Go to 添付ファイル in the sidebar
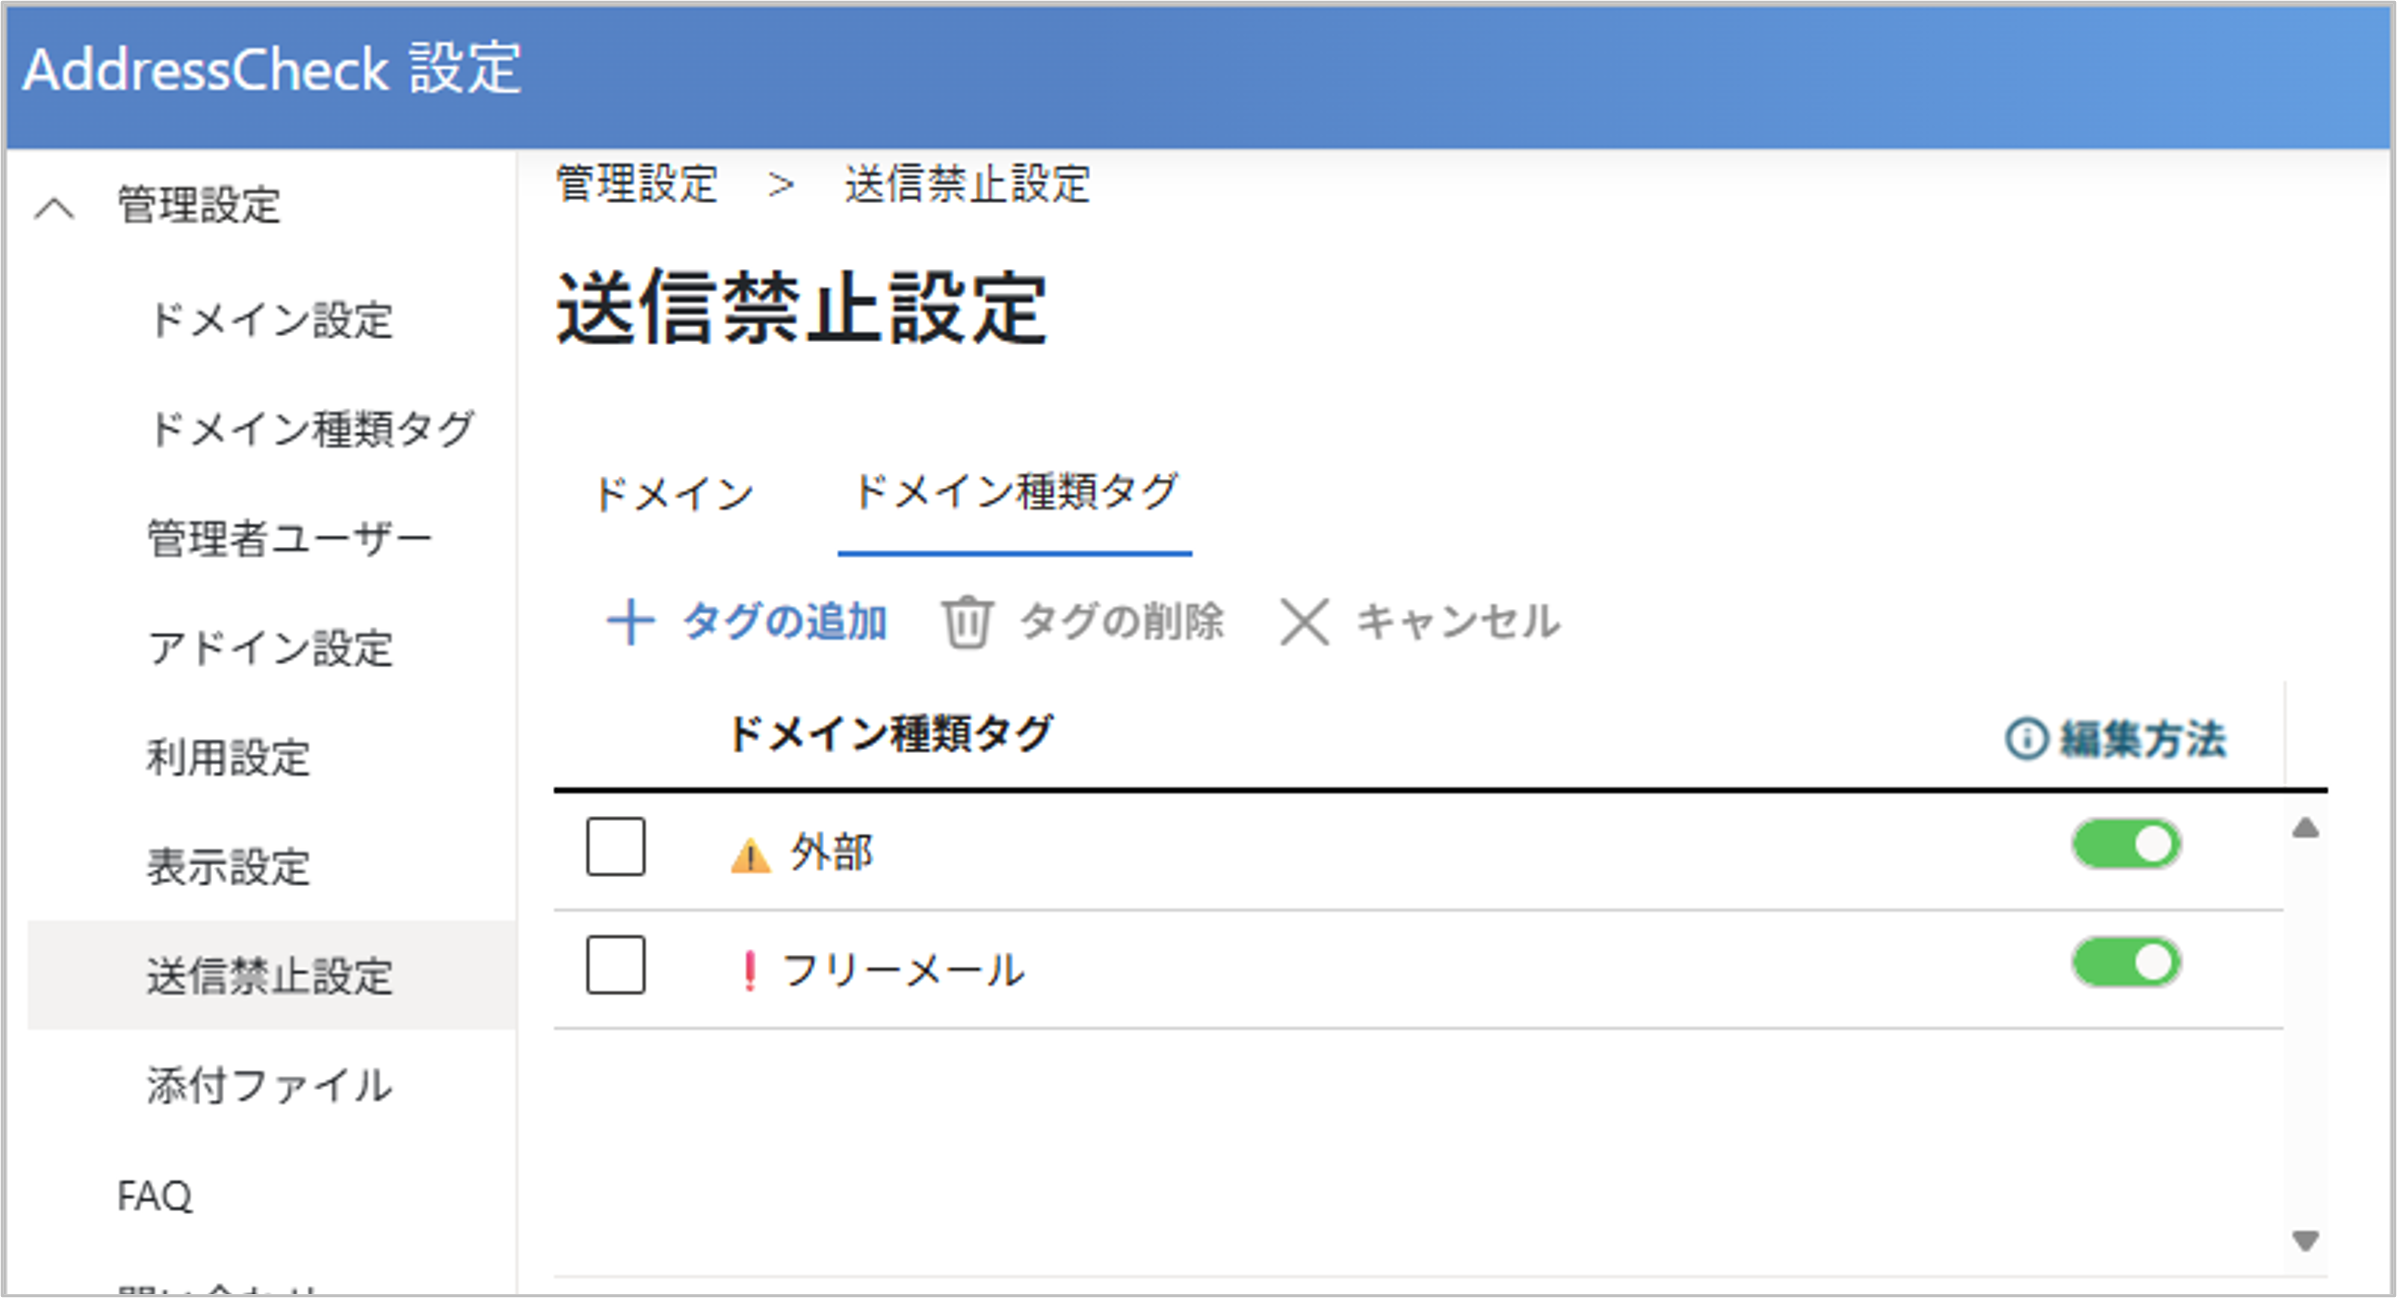The height and width of the screenshot is (1298, 2397). point(269,1085)
